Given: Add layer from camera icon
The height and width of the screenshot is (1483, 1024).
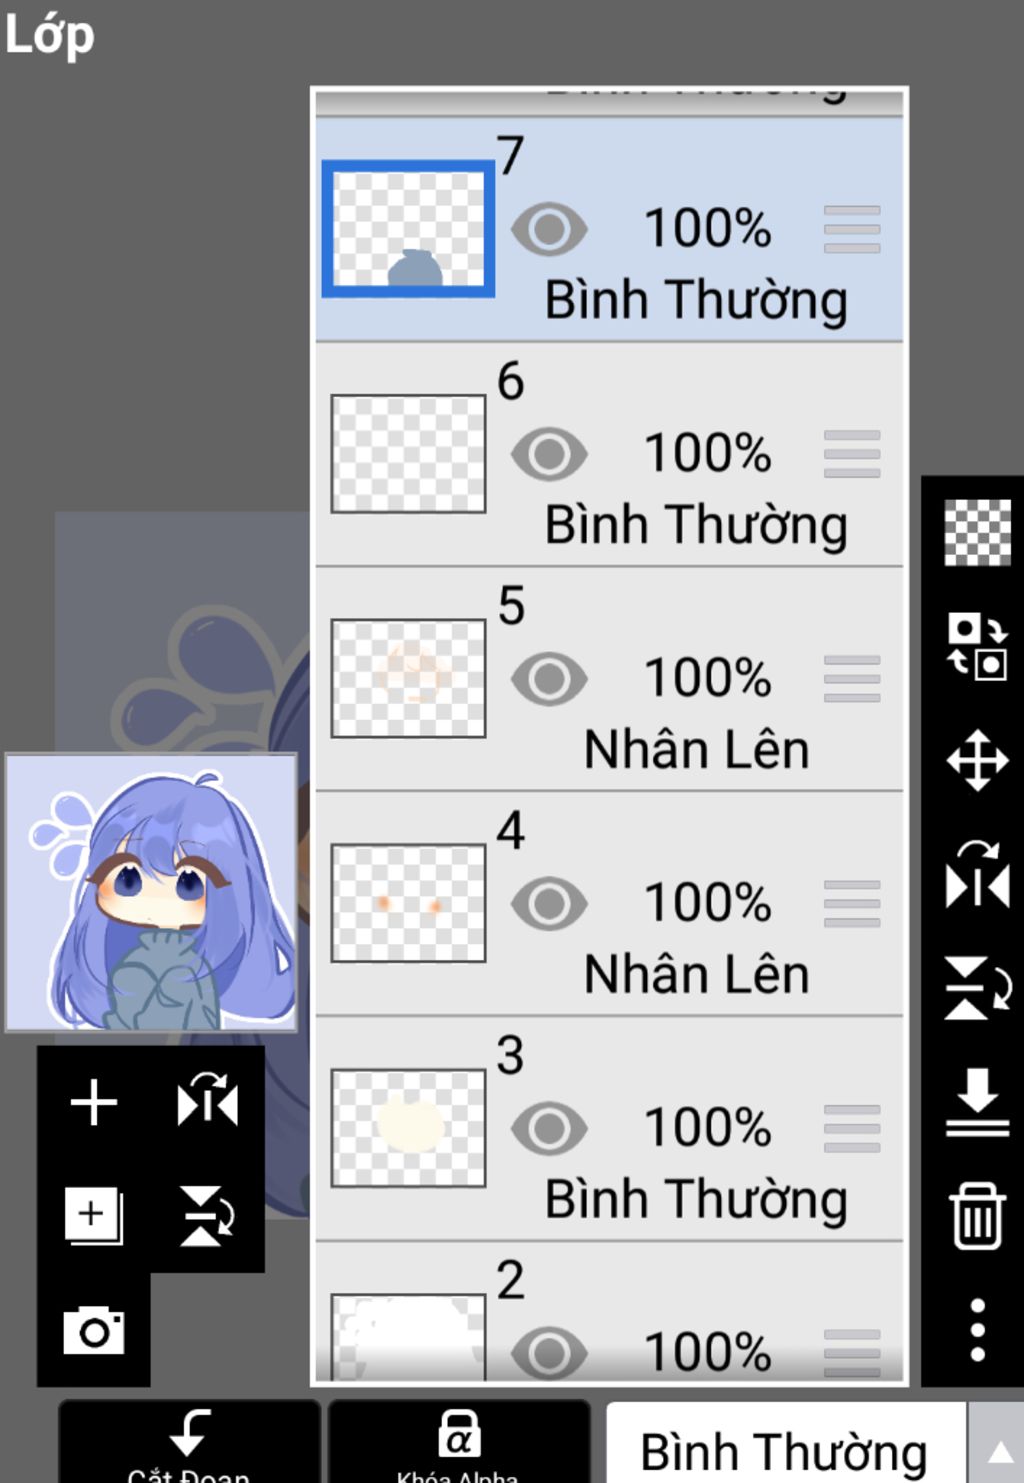Looking at the screenshot, I should pyautogui.click(x=94, y=1330).
